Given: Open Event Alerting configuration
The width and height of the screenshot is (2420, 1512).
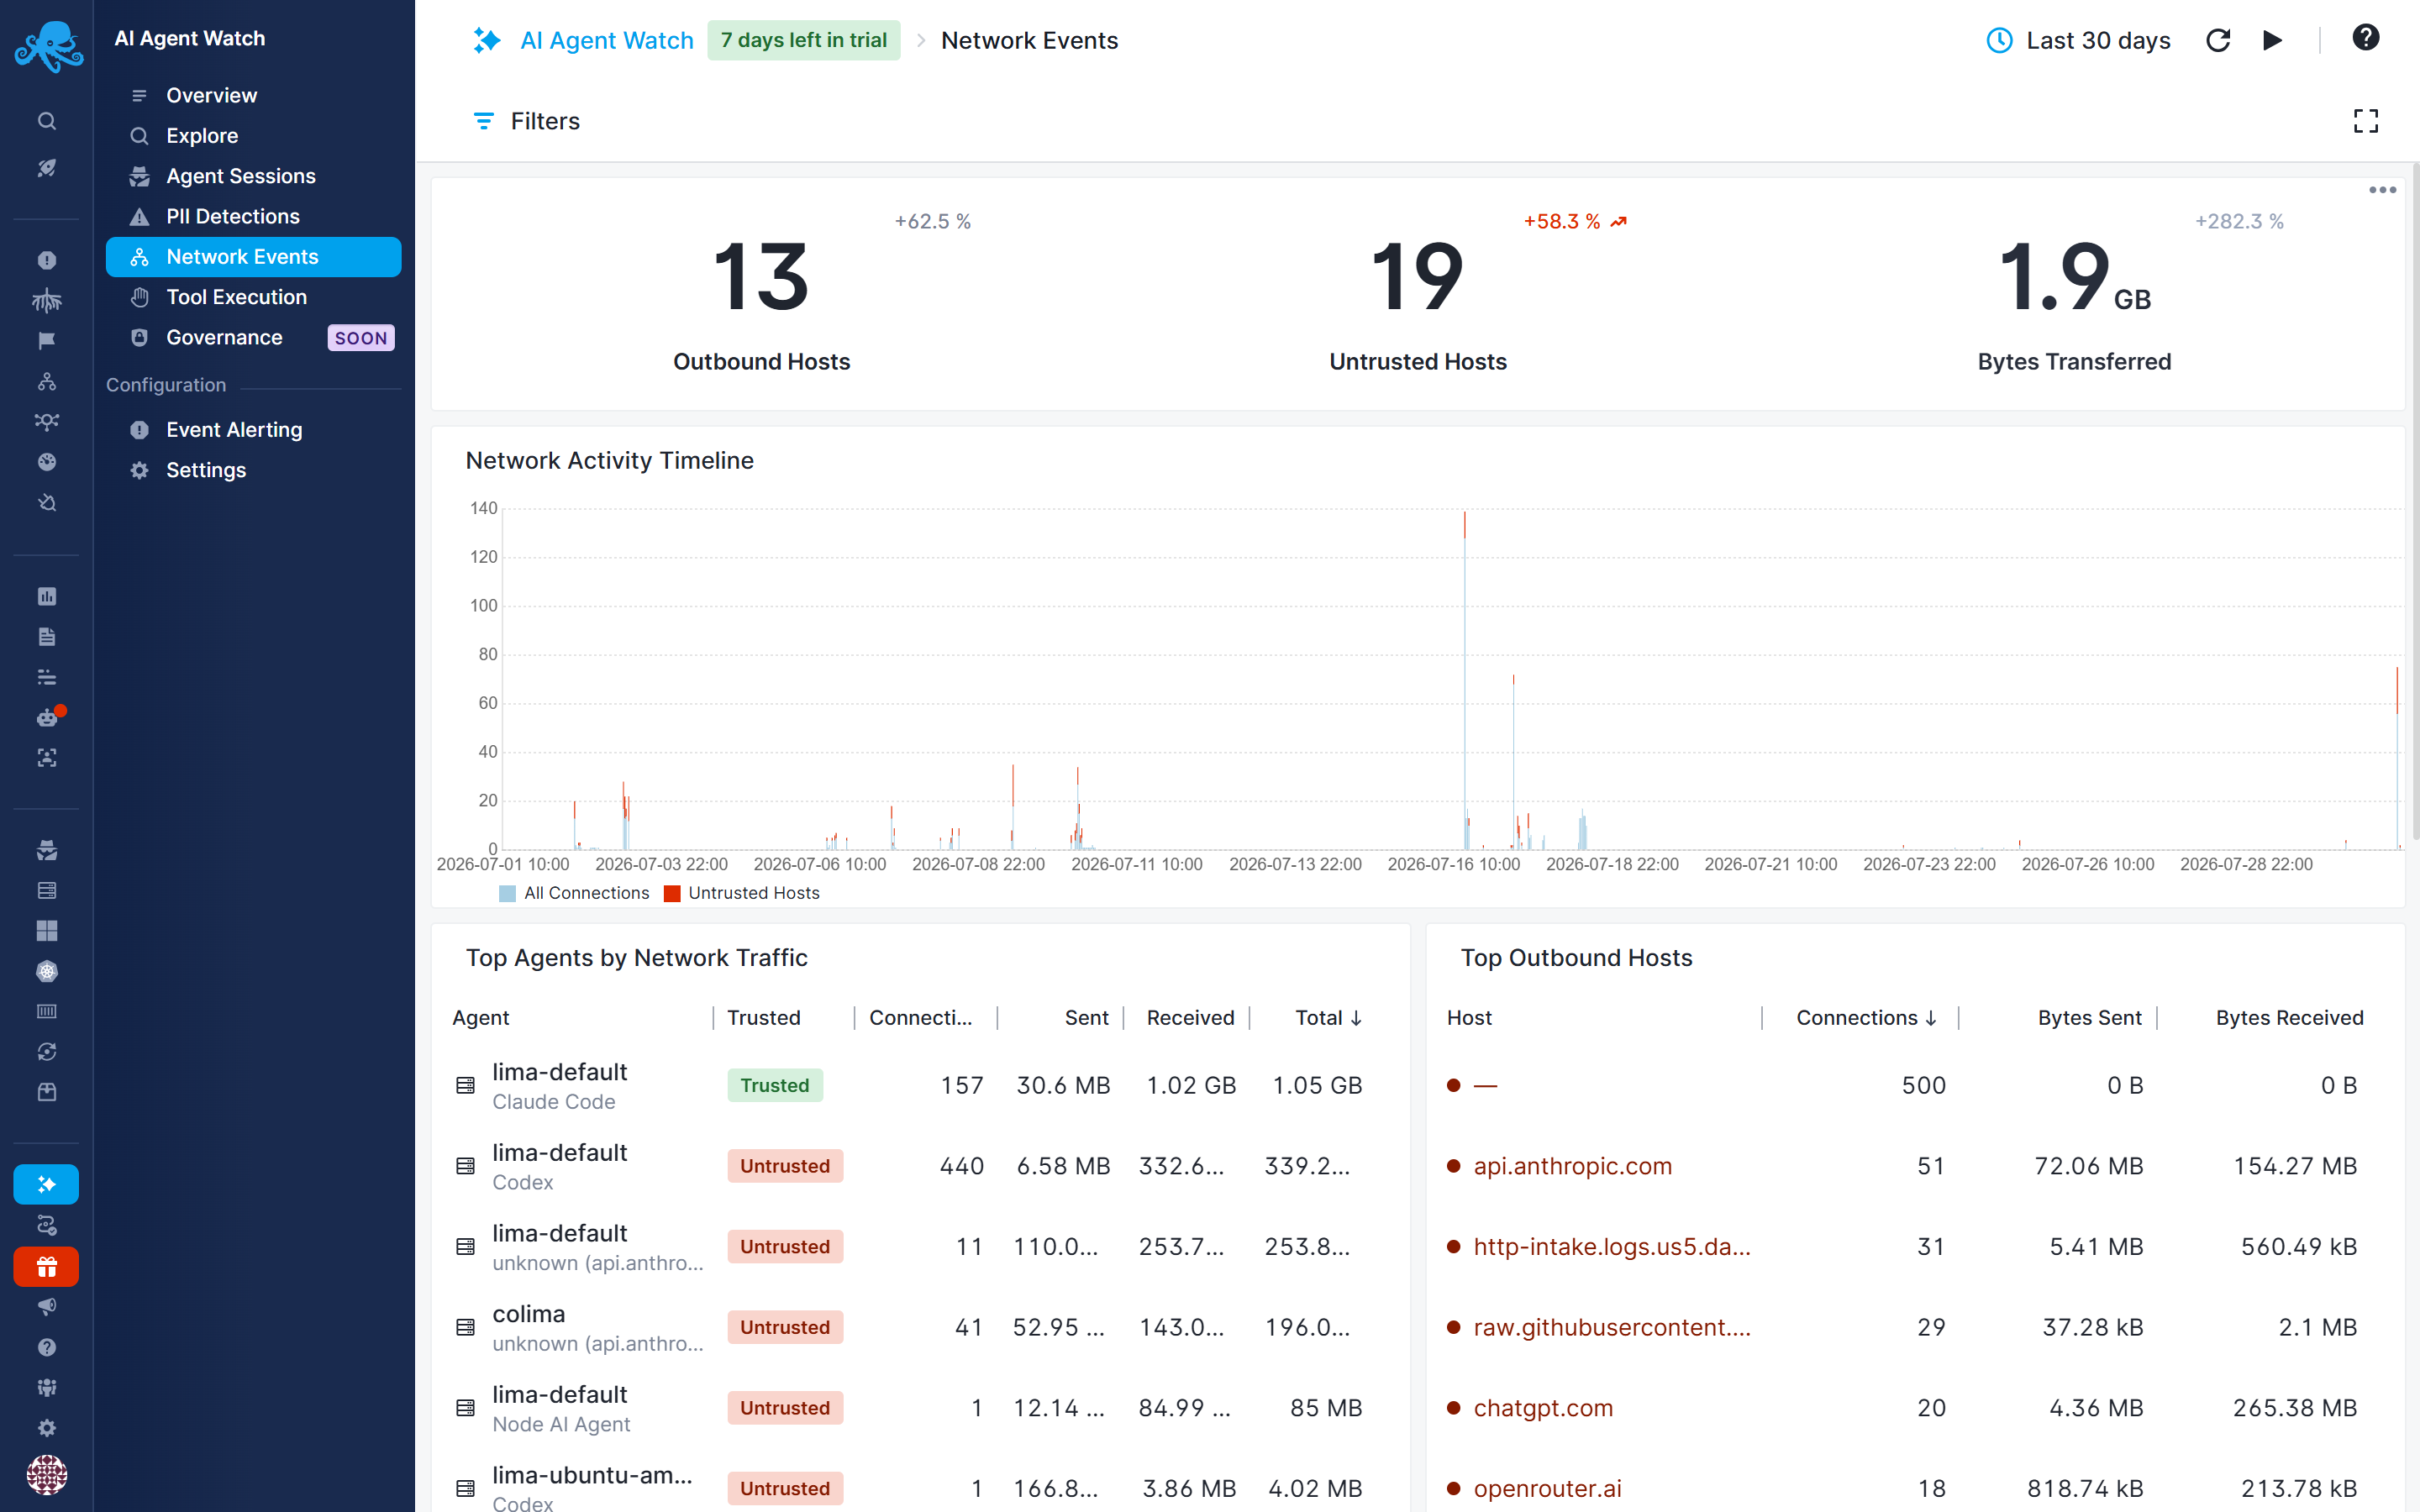Looking at the screenshot, I should click(253, 429).
